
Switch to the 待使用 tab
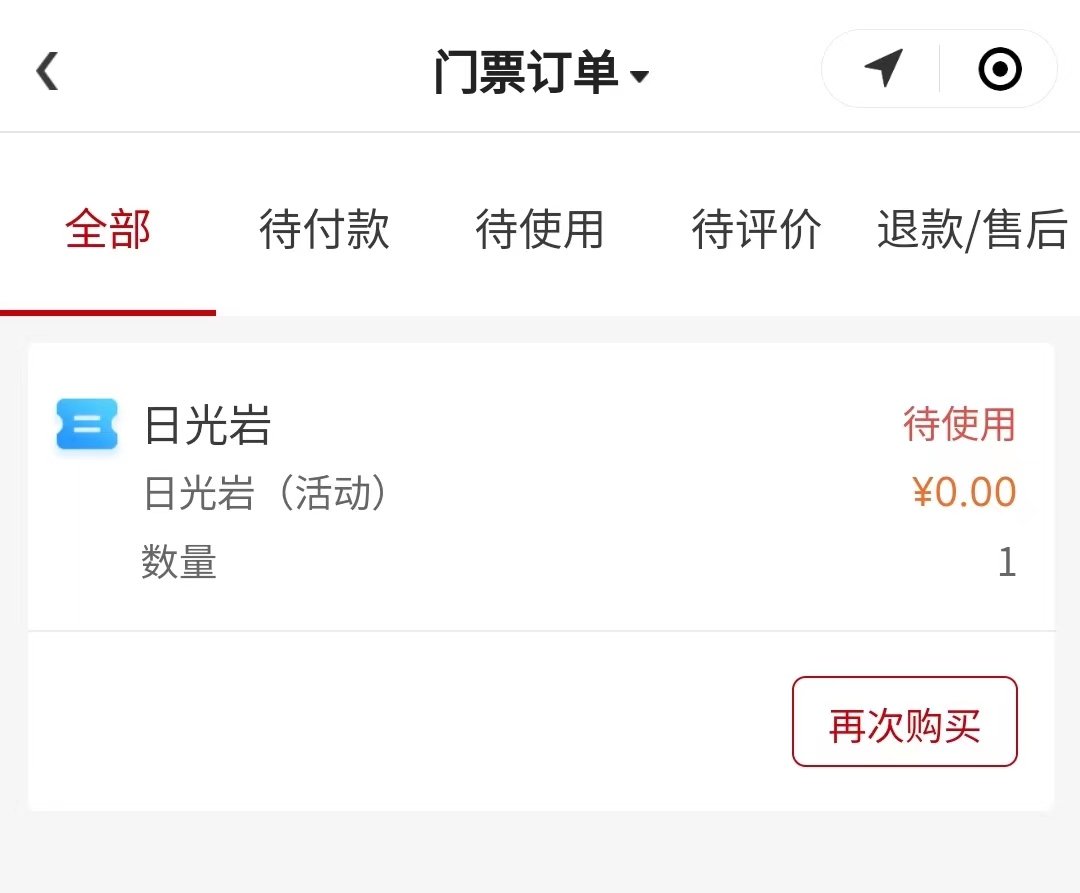tap(540, 230)
